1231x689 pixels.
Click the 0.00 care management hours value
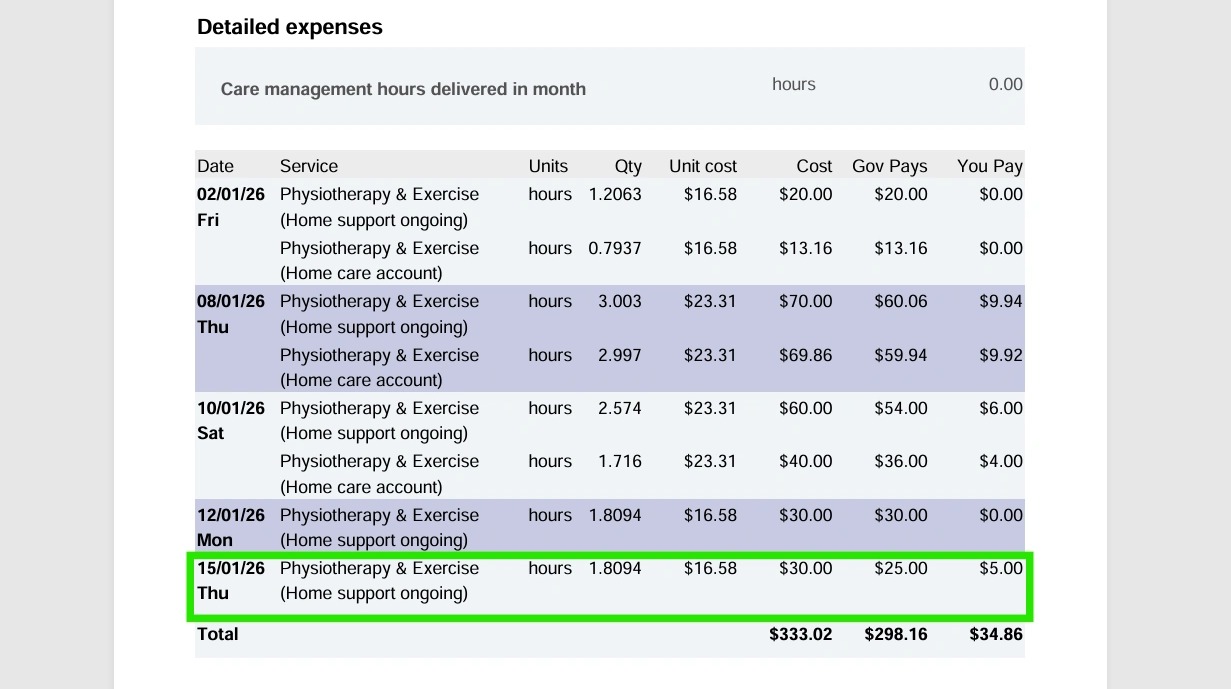[x=1005, y=85]
